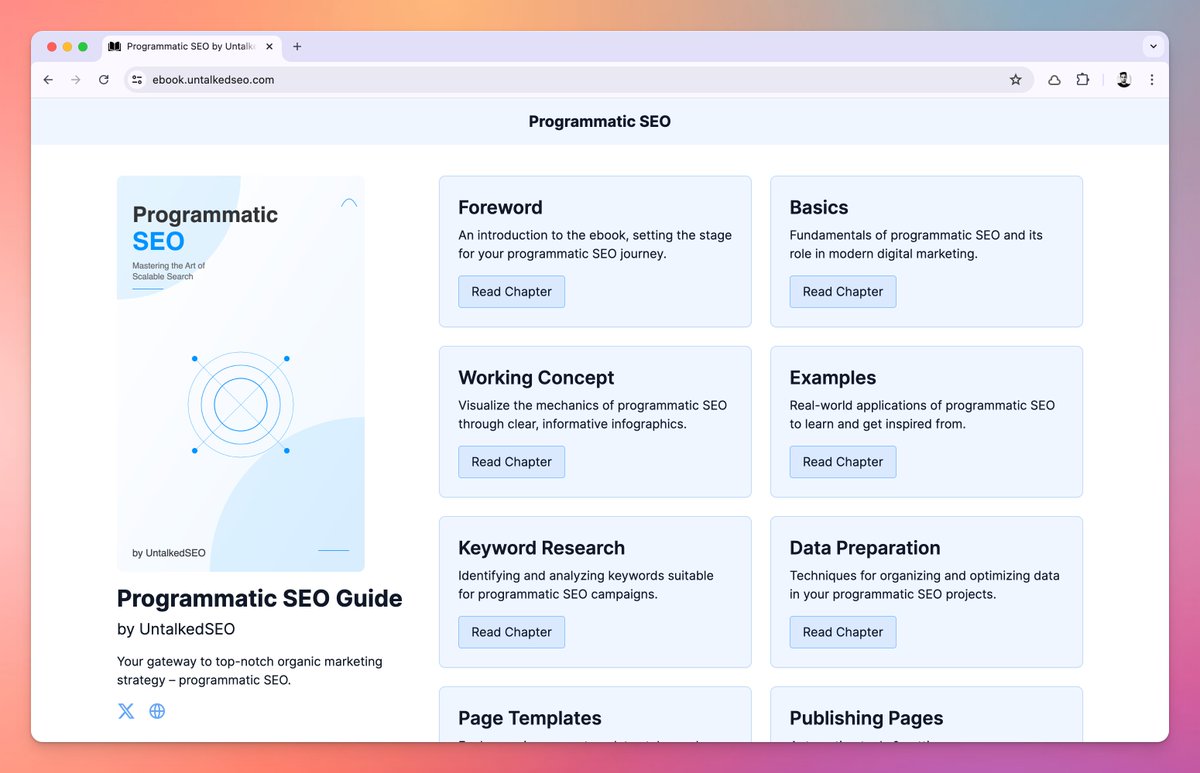Click the Working Concept heading

537,378
